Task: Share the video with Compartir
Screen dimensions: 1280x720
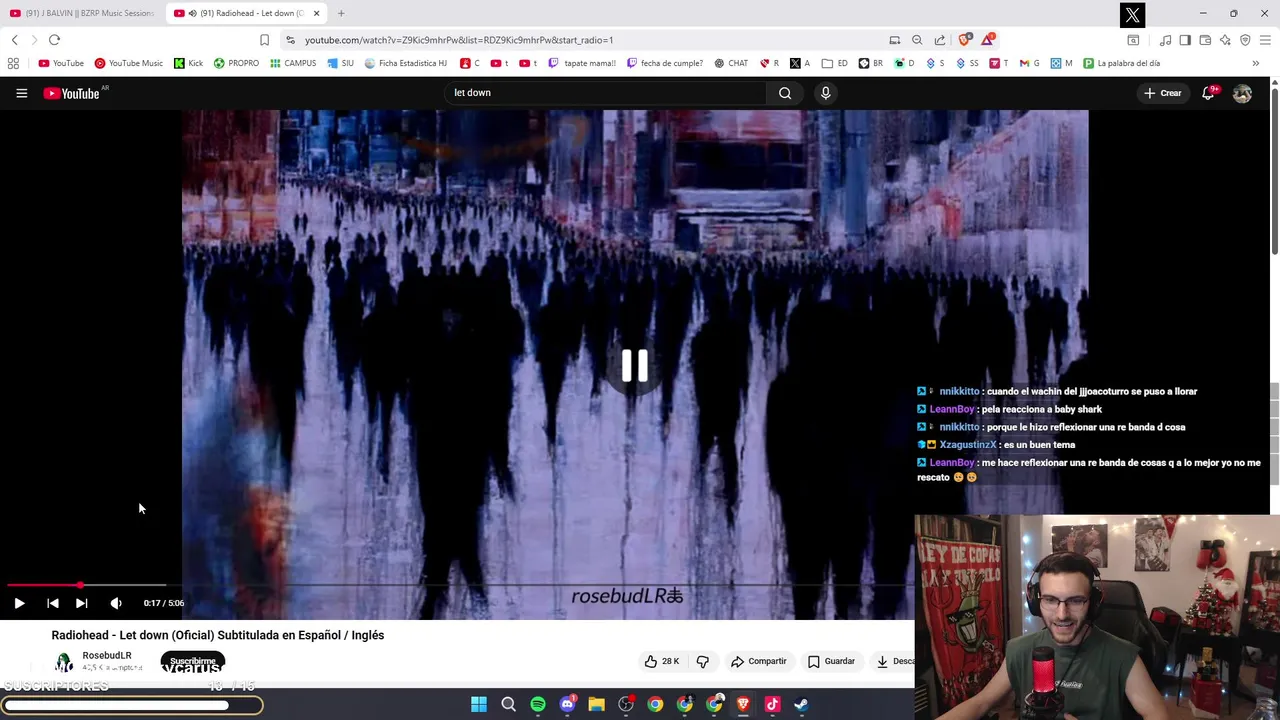Action: (x=759, y=661)
